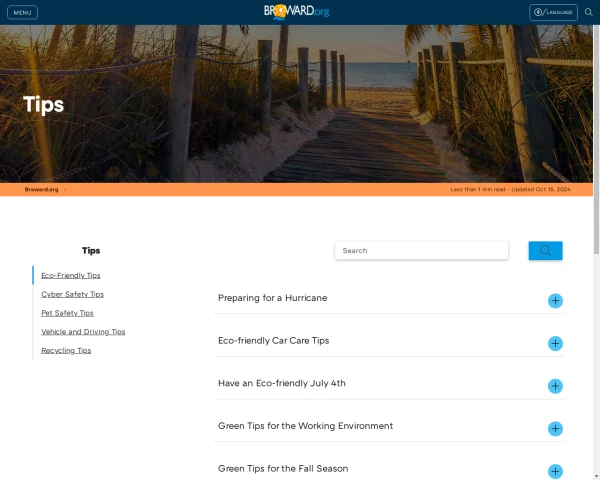Click the blue search submit button
Image resolution: width=600 pixels, height=480 pixels.
tap(545, 250)
